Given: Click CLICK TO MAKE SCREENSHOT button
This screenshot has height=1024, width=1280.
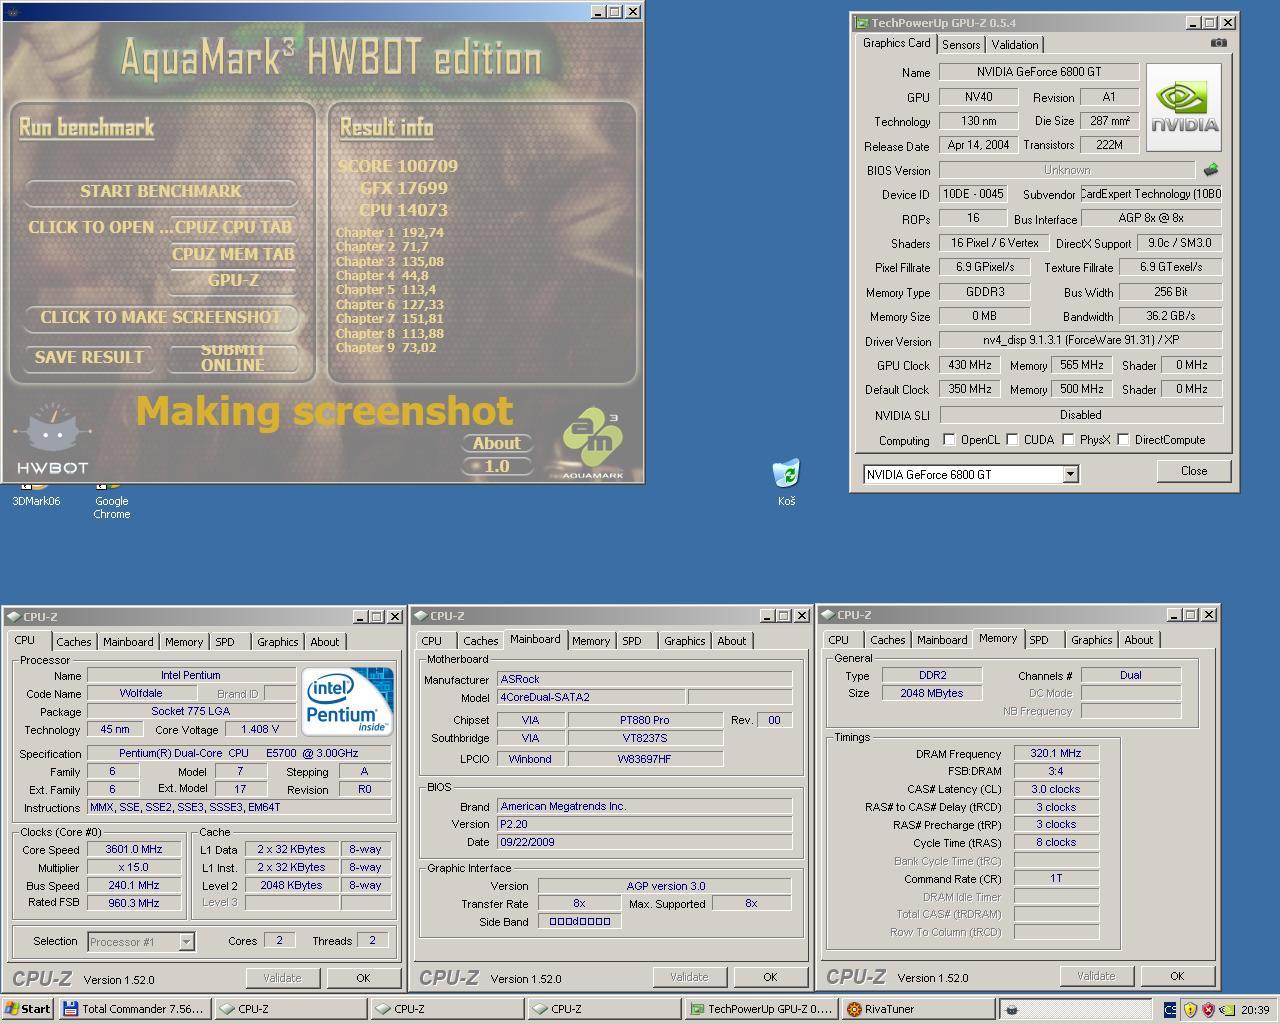Looking at the screenshot, I should pos(161,317).
